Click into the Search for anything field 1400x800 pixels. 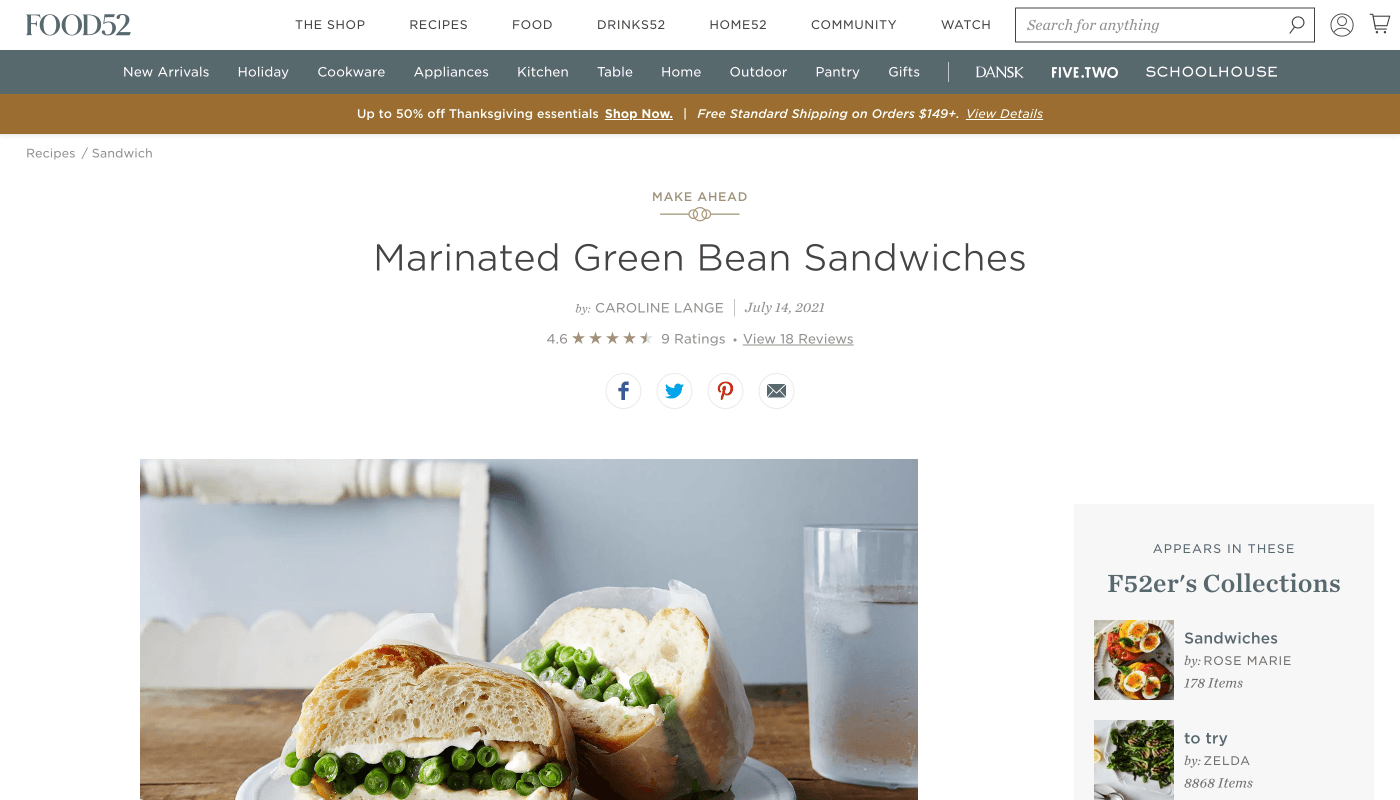pos(1150,25)
